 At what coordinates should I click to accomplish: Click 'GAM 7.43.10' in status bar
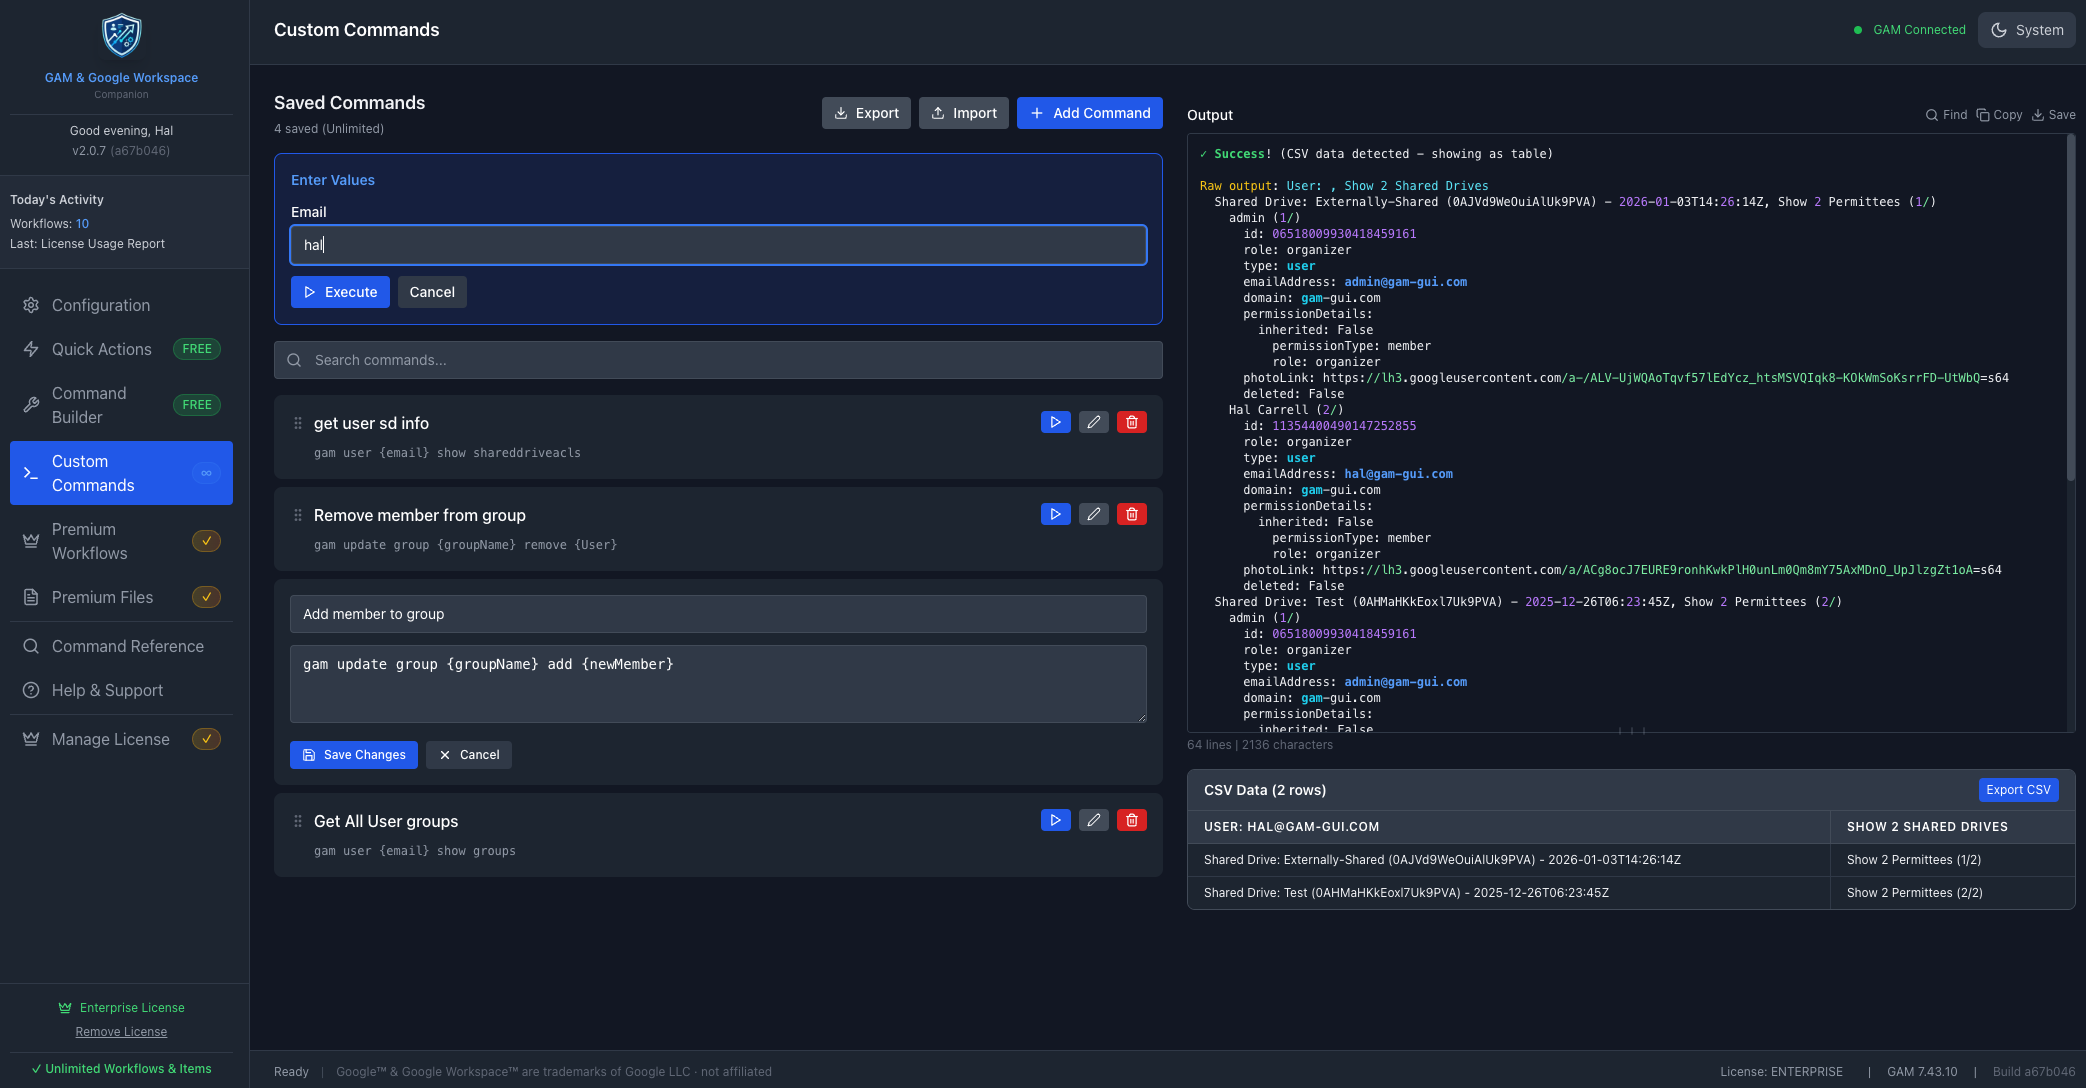point(1922,1072)
